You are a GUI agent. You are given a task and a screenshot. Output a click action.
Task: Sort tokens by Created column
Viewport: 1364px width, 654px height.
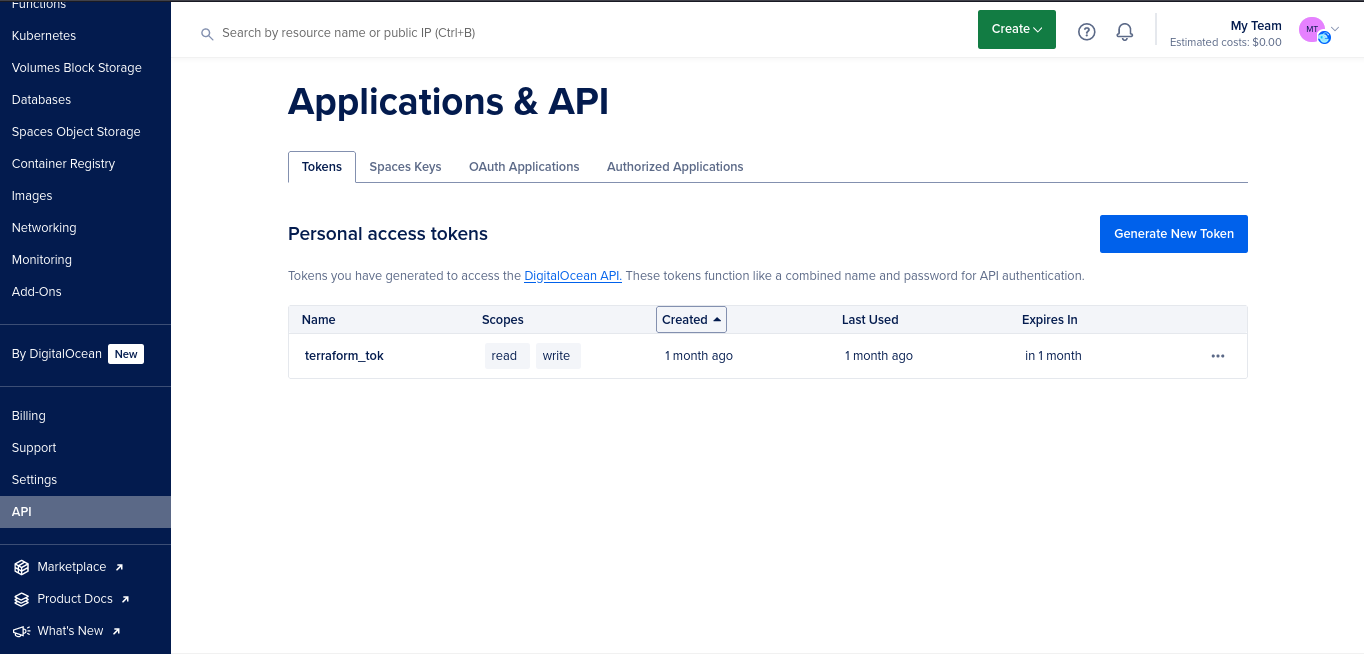[691, 320]
